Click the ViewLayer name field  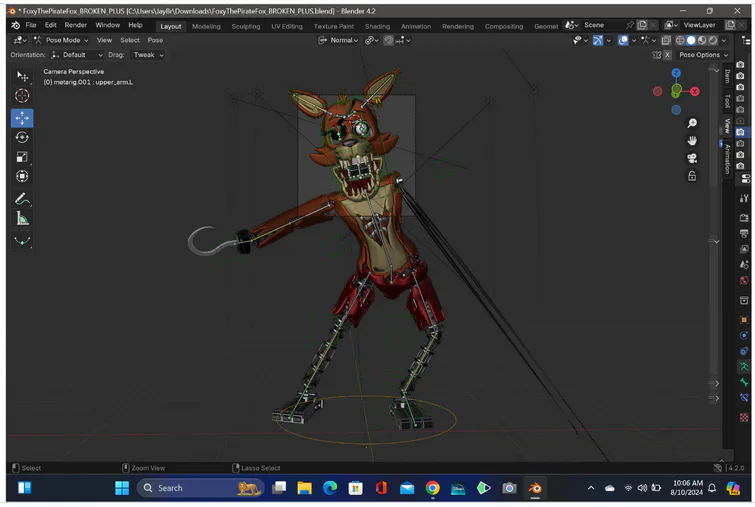coord(701,25)
